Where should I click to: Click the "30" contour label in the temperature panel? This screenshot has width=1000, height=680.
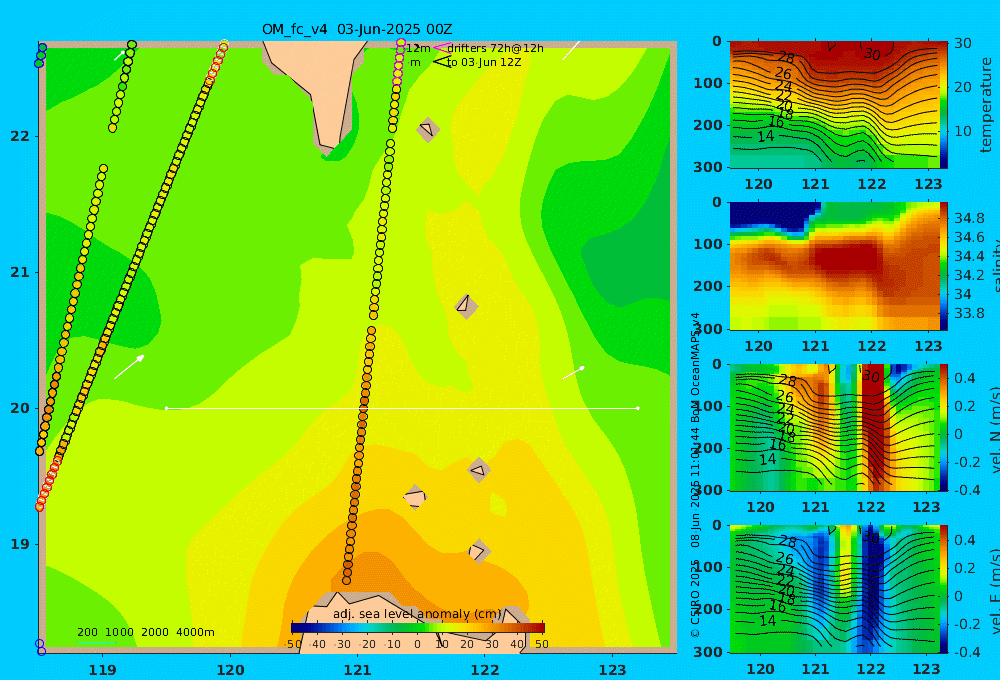[x=872, y=54]
